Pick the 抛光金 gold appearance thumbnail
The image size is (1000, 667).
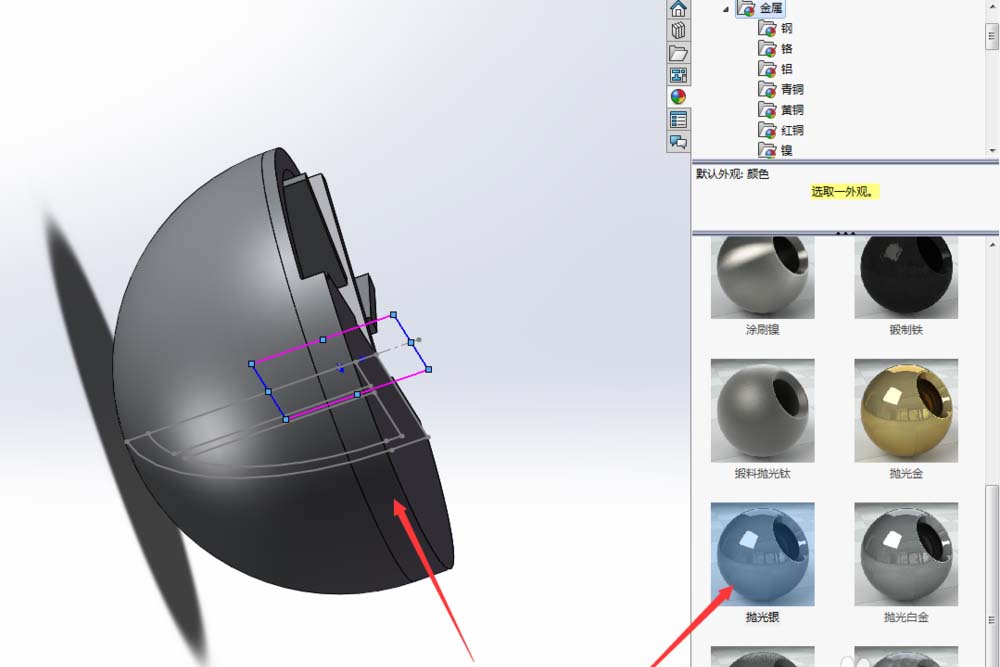[x=906, y=411]
